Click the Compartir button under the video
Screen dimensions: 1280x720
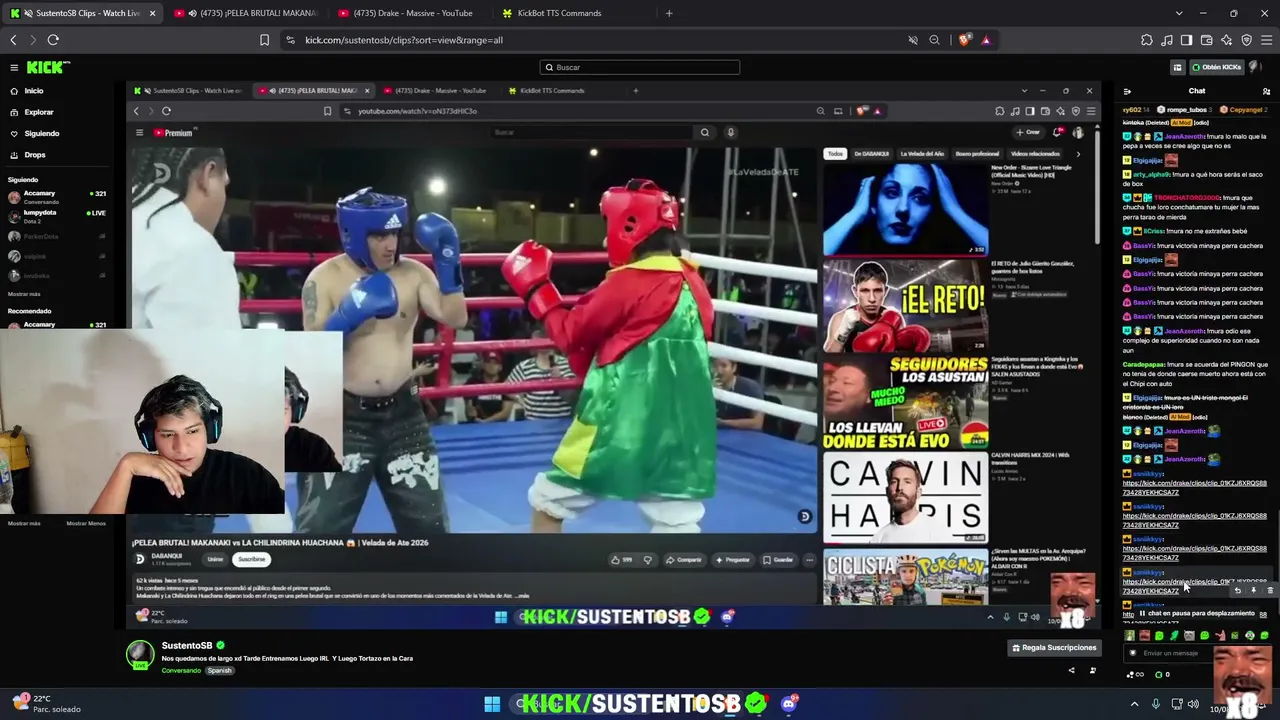coord(685,560)
